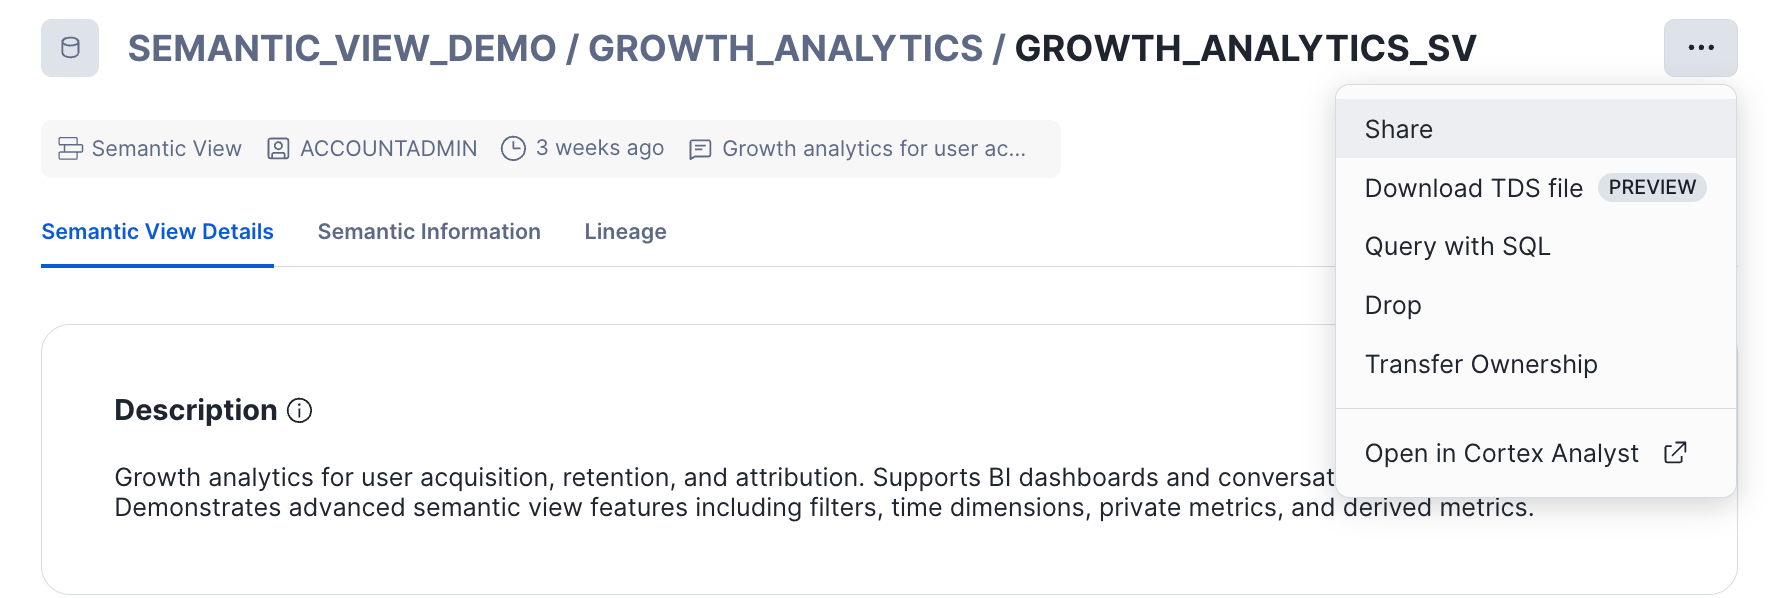Click the comment icon before the truncated description
The height and width of the screenshot is (598, 1768).
(x=700, y=149)
